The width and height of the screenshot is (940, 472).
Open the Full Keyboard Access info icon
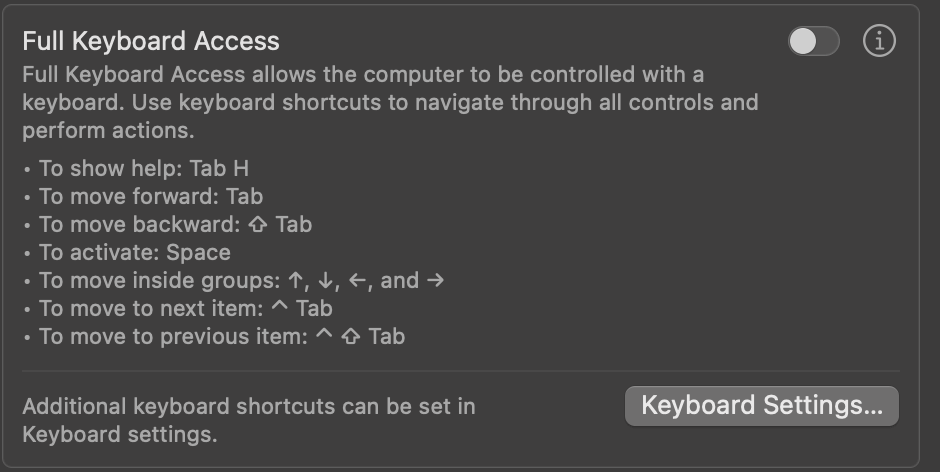[x=879, y=41]
